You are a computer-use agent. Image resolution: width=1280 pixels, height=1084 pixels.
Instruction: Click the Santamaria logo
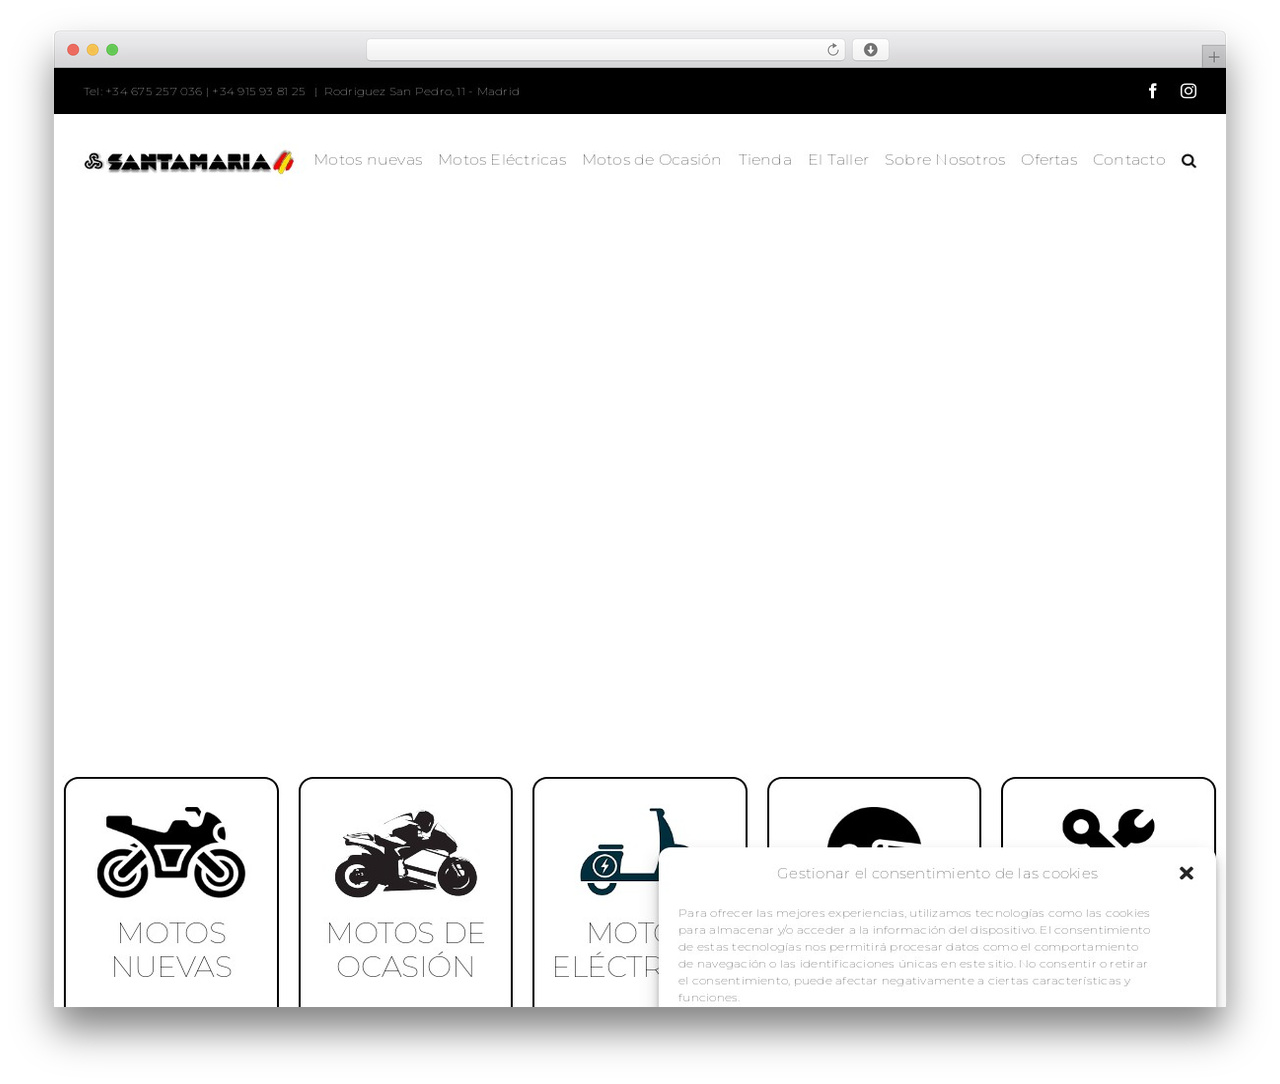189,161
